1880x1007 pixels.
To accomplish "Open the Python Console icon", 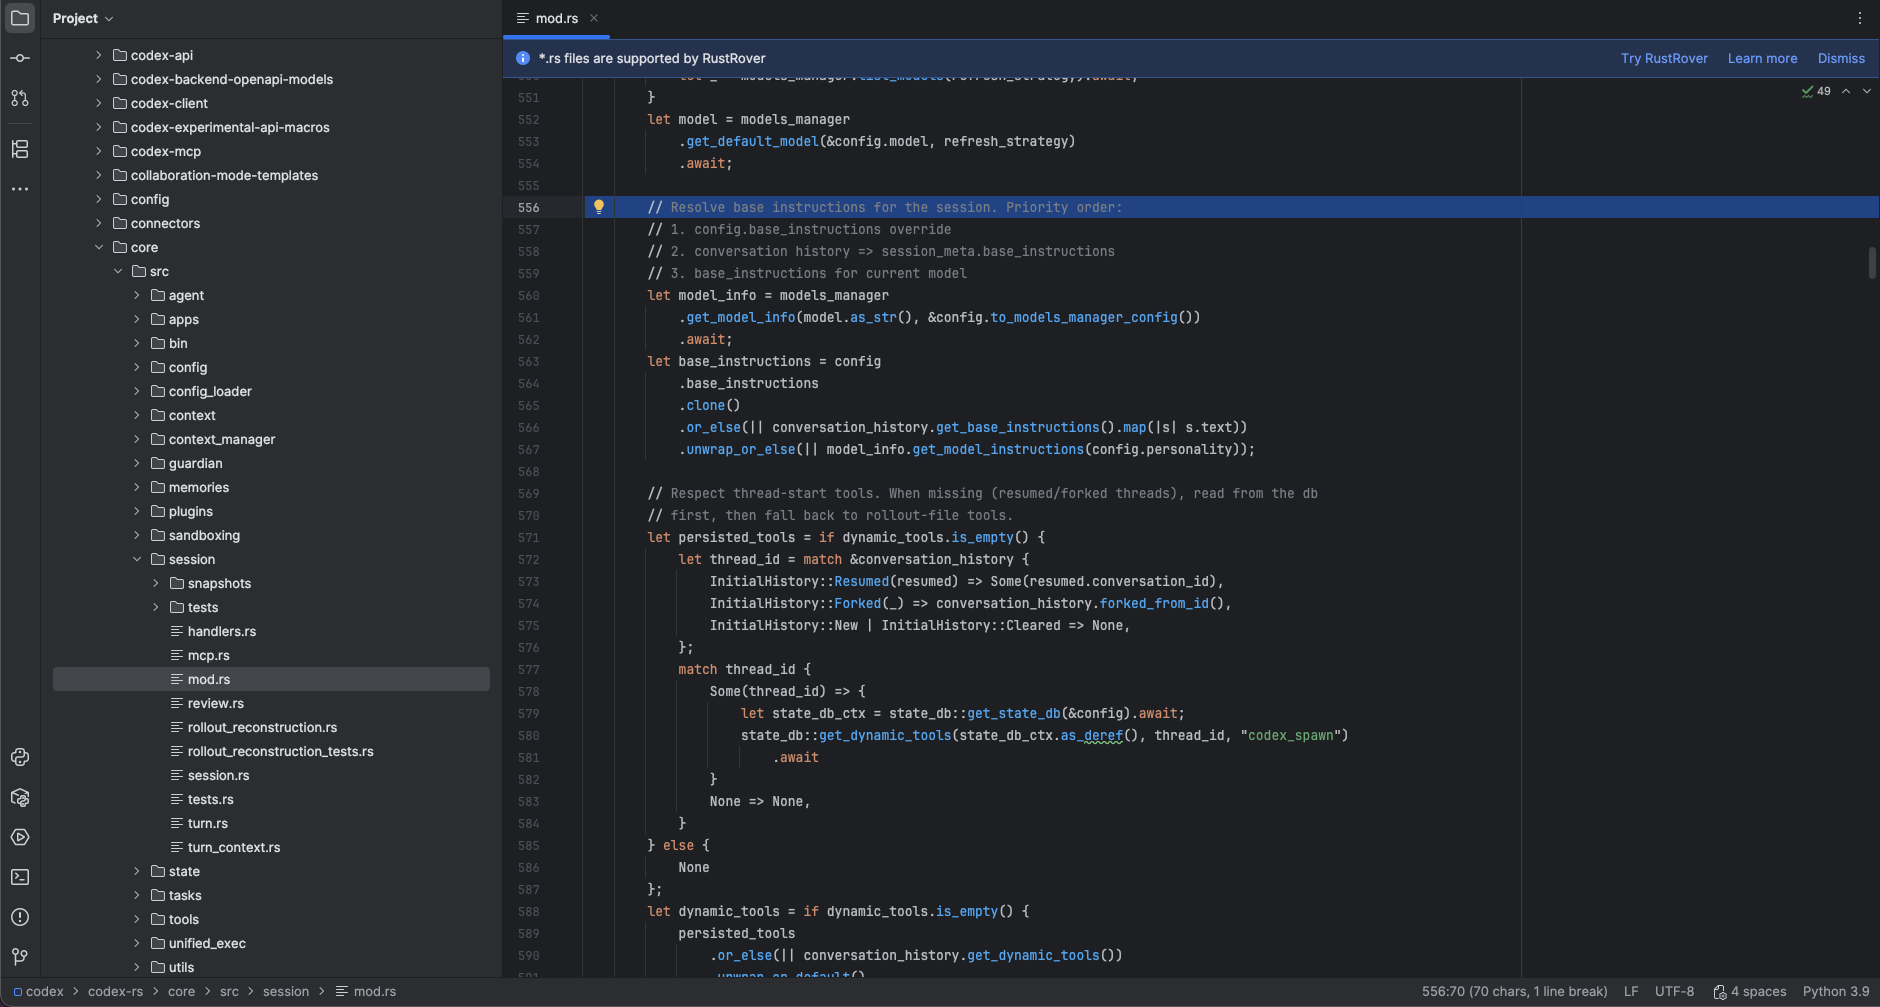I will (20, 757).
